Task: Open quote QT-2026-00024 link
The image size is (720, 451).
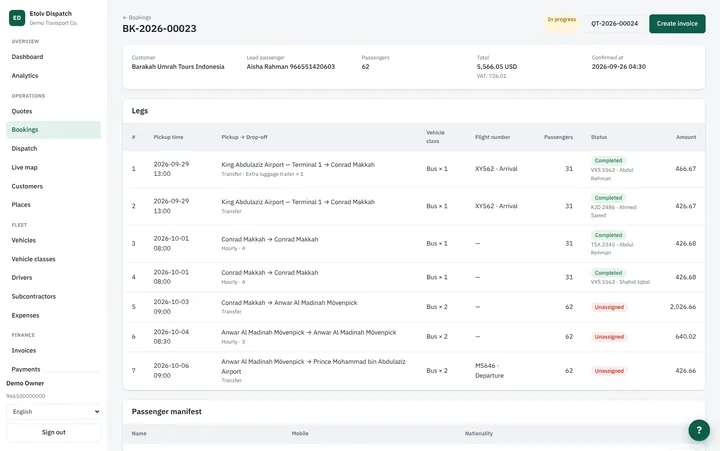Action: point(614,23)
